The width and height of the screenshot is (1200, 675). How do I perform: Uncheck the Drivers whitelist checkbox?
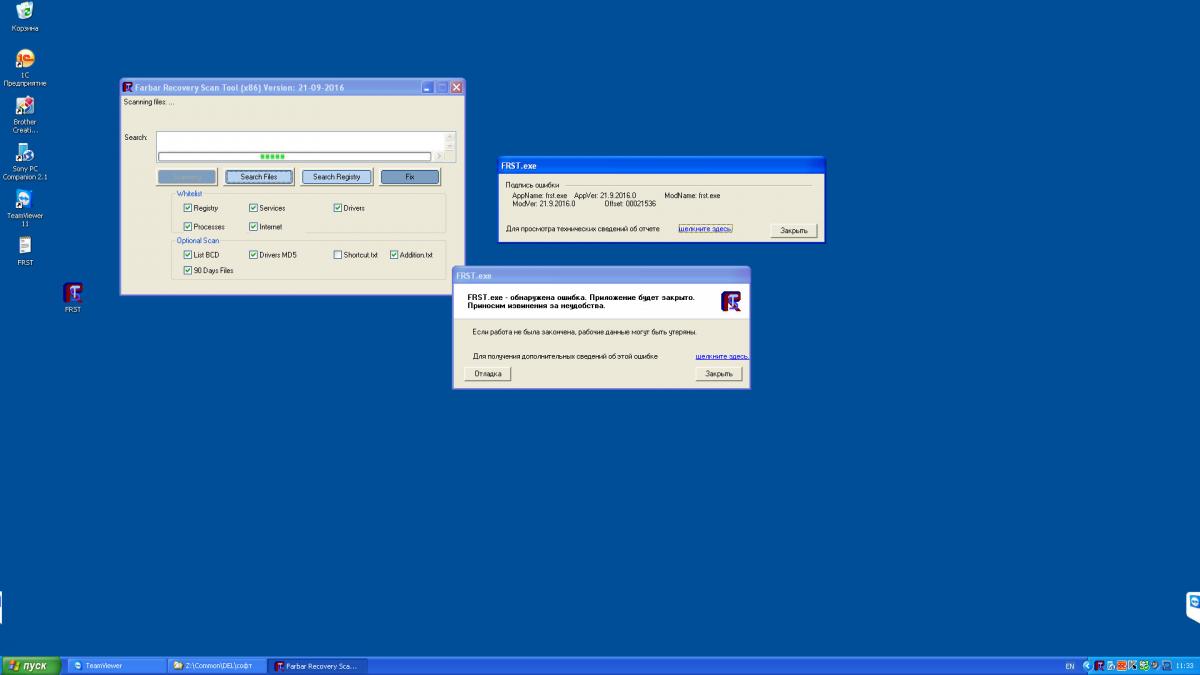pyautogui.click(x=337, y=208)
